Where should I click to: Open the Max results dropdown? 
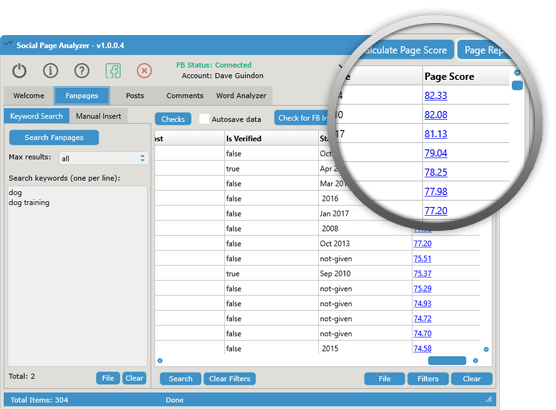click(104, 158)
